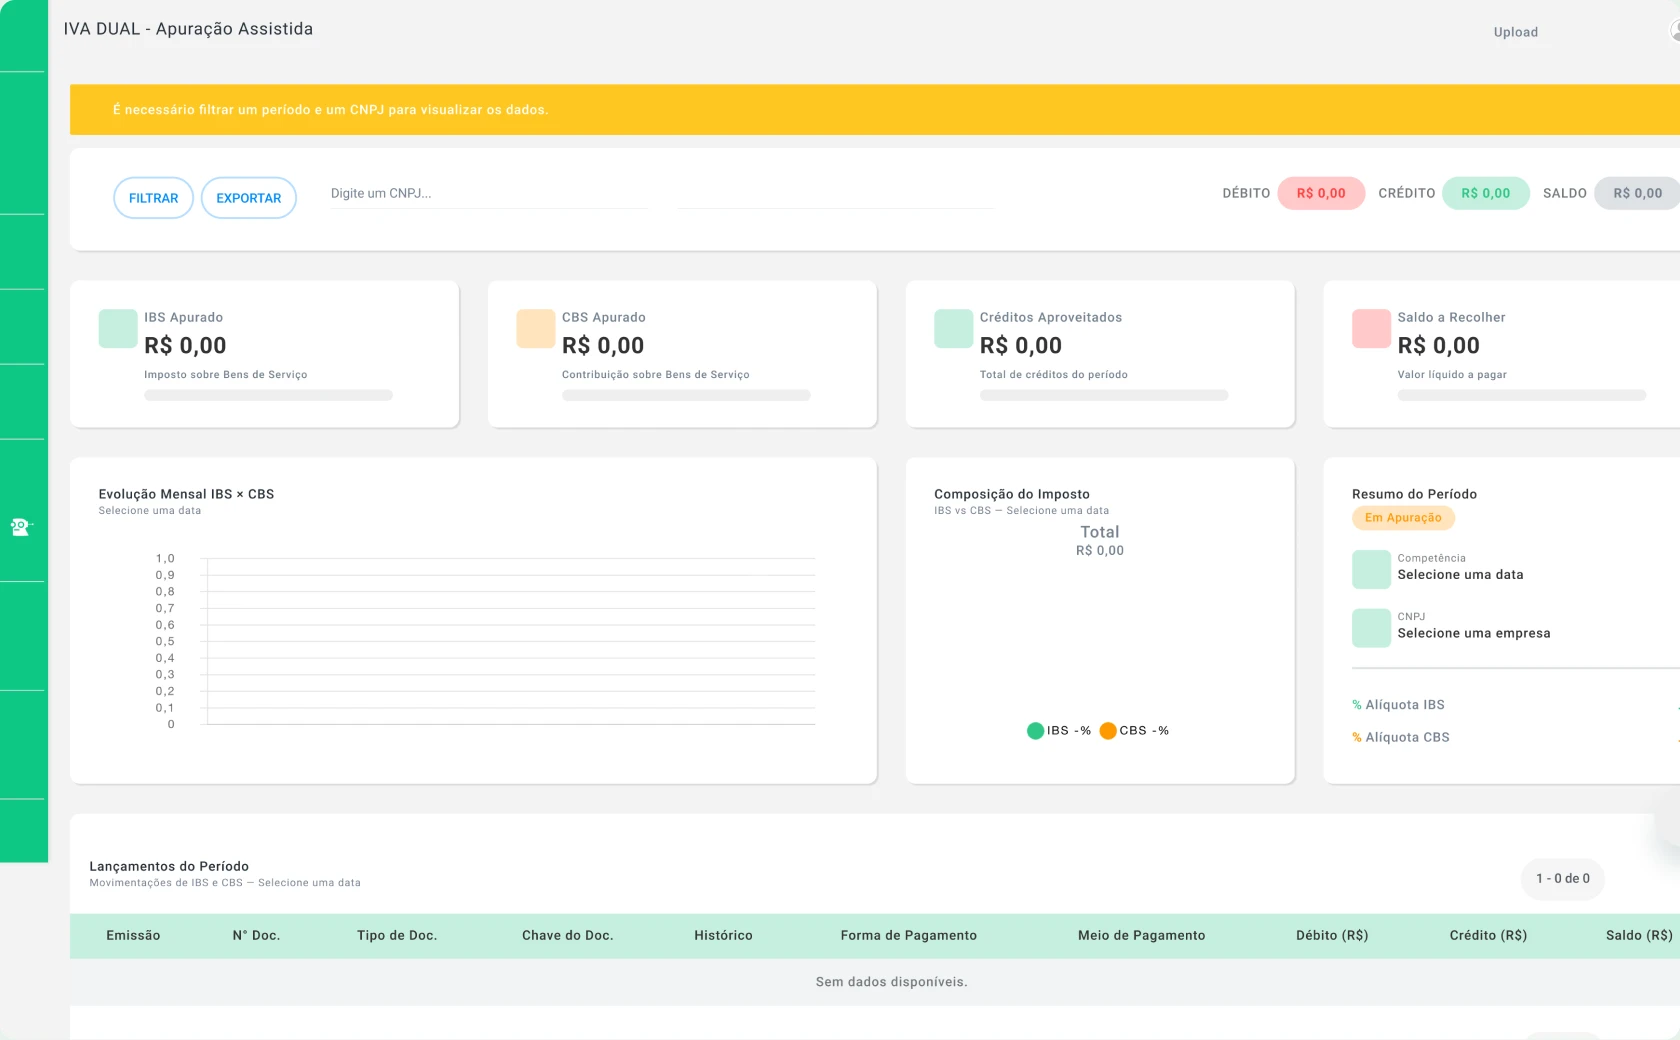Toggle the CBS legend marker
Viewport: 1680px width, 1040px height.
click(x=1108, y=731)
